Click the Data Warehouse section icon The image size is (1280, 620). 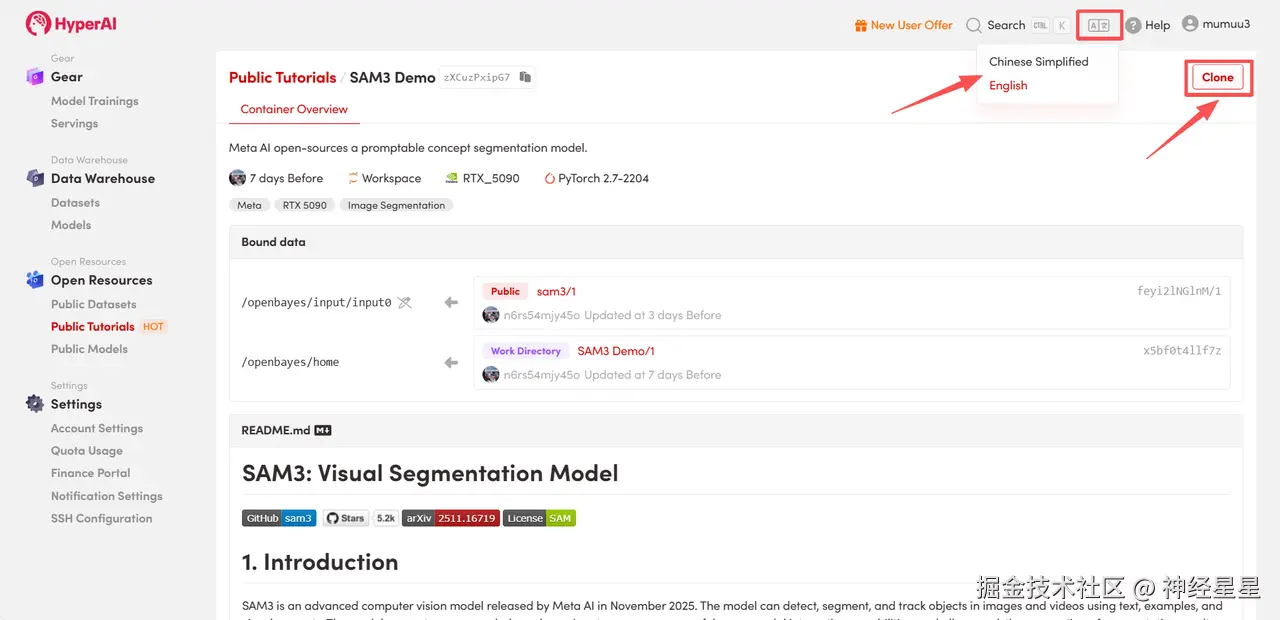coord(34,178)
